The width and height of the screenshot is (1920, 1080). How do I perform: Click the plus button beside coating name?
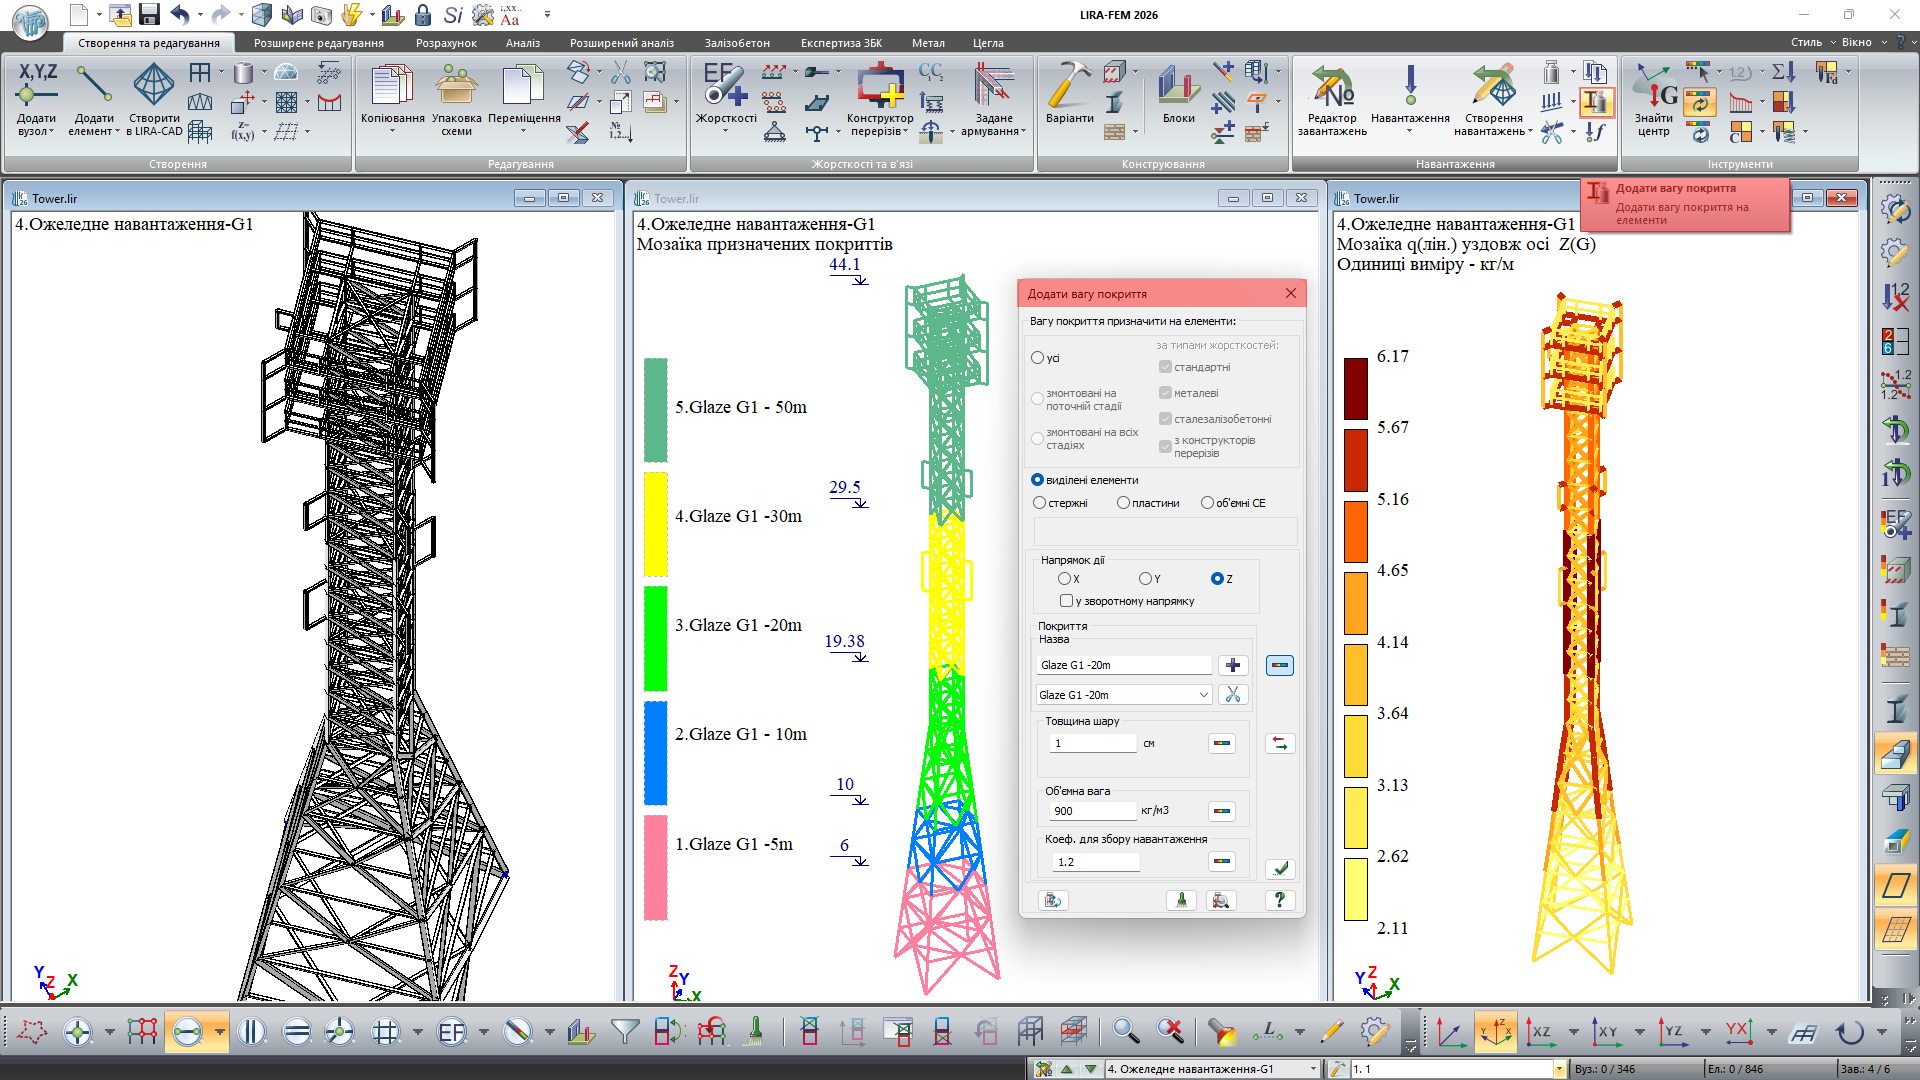click(1232, 665)
